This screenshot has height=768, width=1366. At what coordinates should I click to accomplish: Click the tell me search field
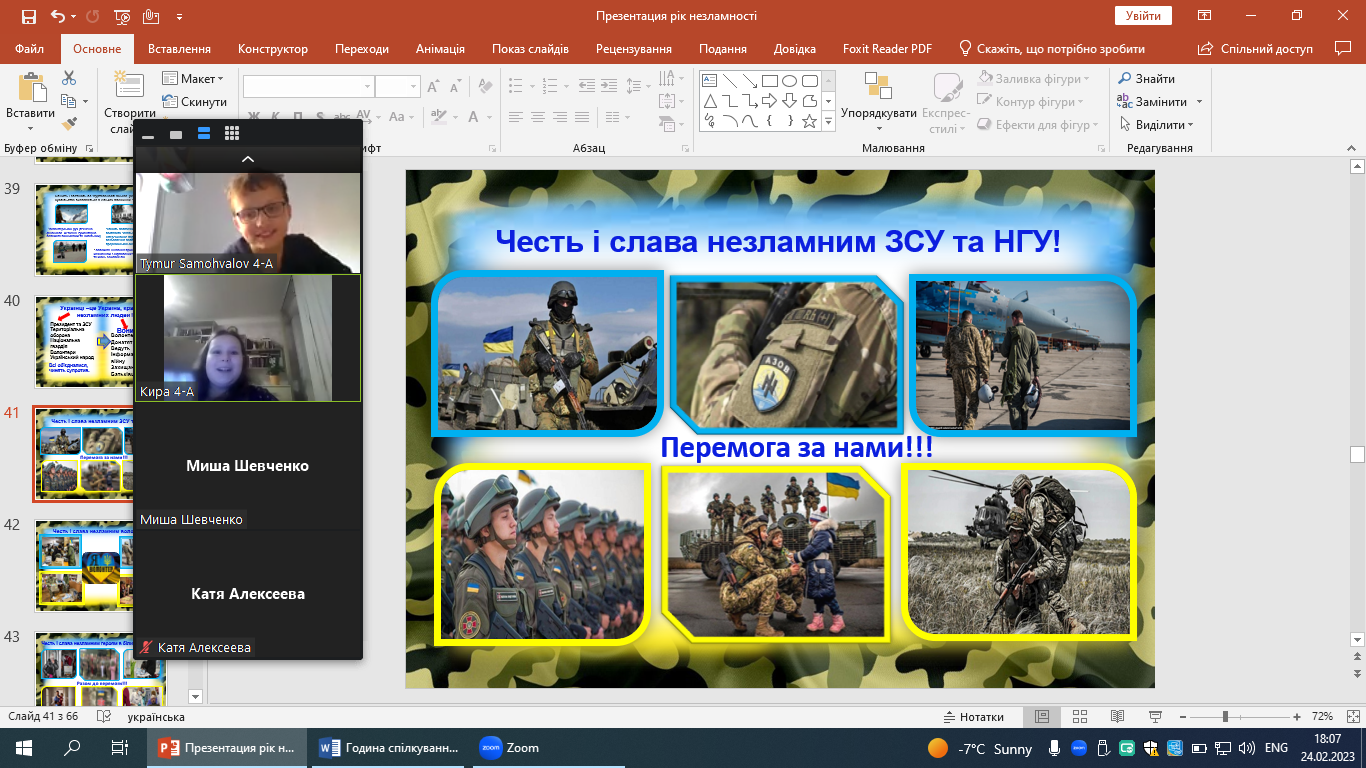point(1051,49)
